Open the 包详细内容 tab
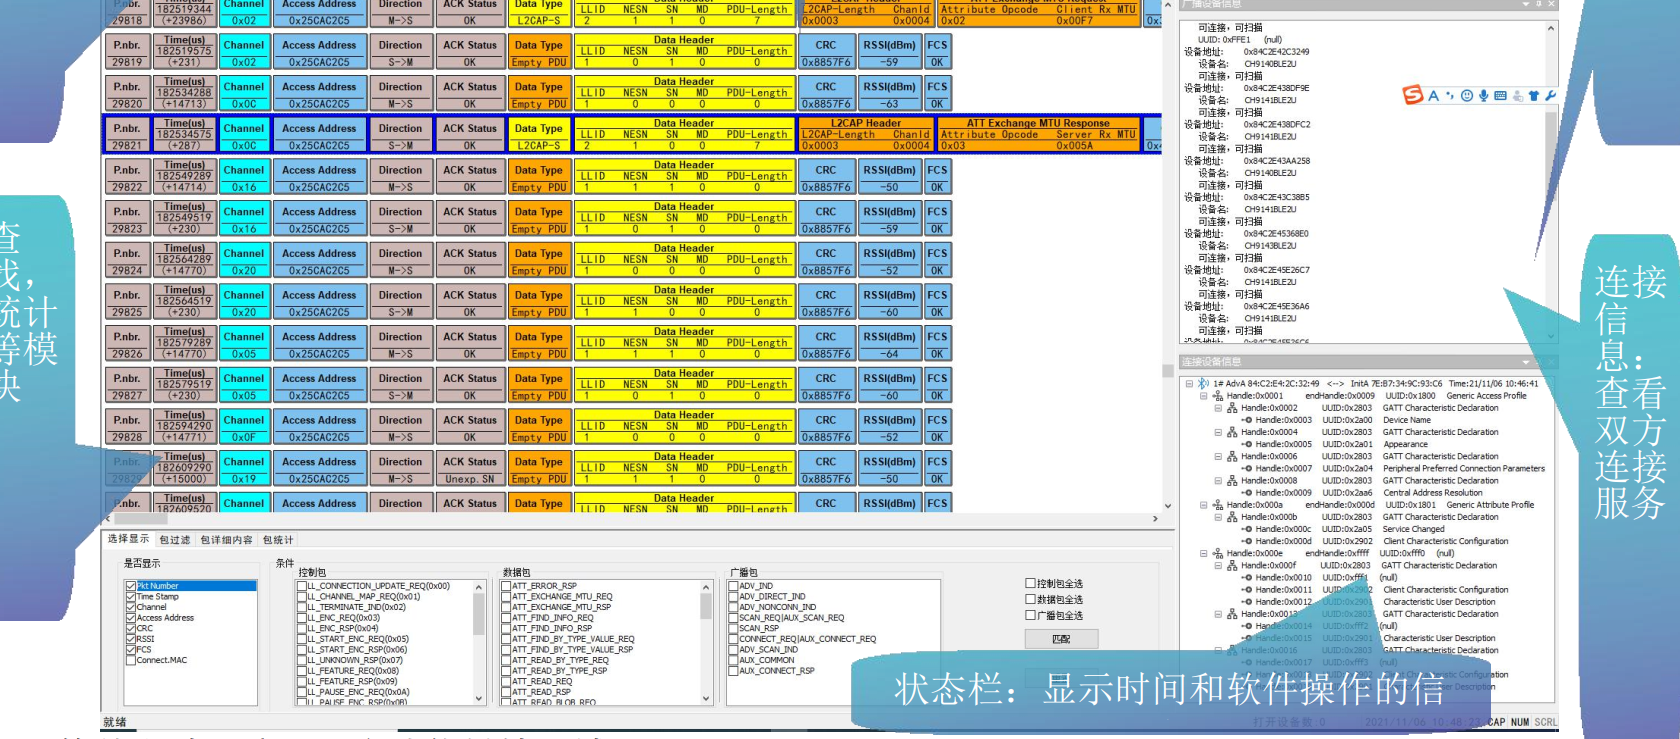 (x=226, y=540)
